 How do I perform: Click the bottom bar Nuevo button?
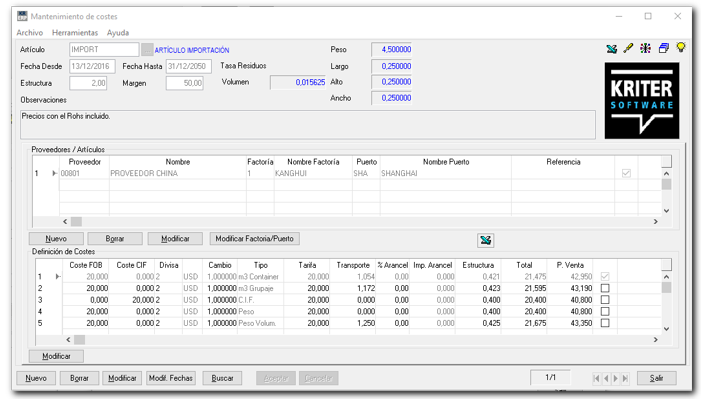(x=36, y=378)
